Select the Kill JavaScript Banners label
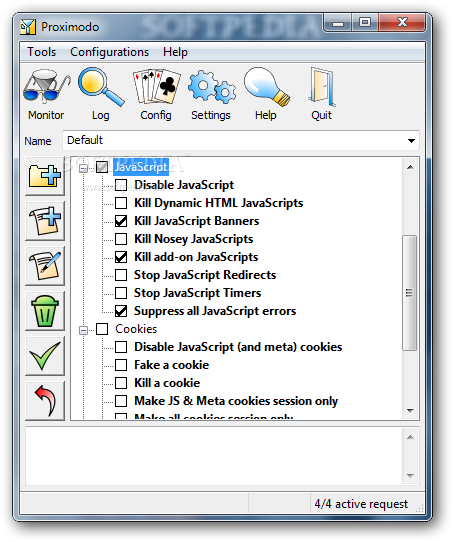Viewport: 453px width, 542px height. tap(197, 221)
